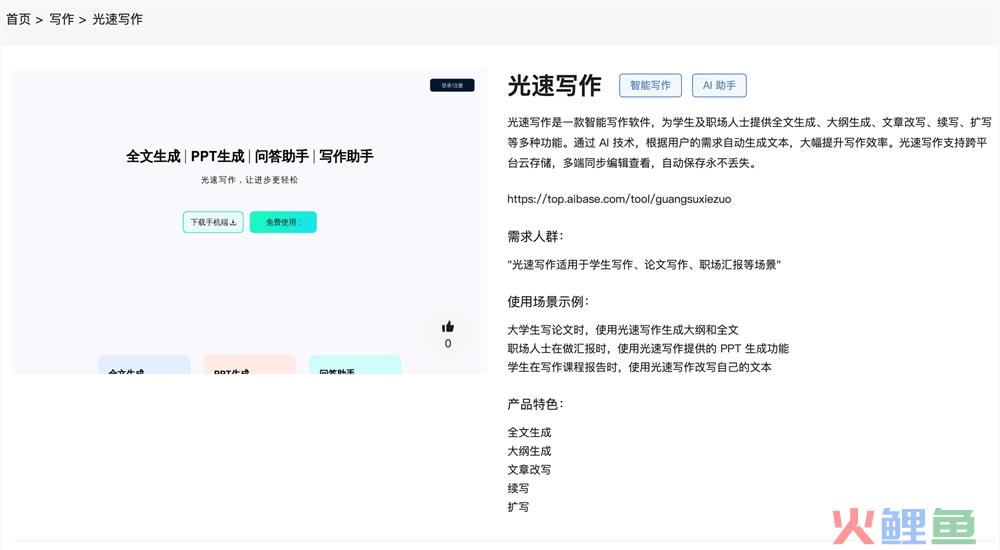Click 大纲生成 in the feature list
Image resolution: width=1000 pixels, height=550 pixels.
point(529,451)
